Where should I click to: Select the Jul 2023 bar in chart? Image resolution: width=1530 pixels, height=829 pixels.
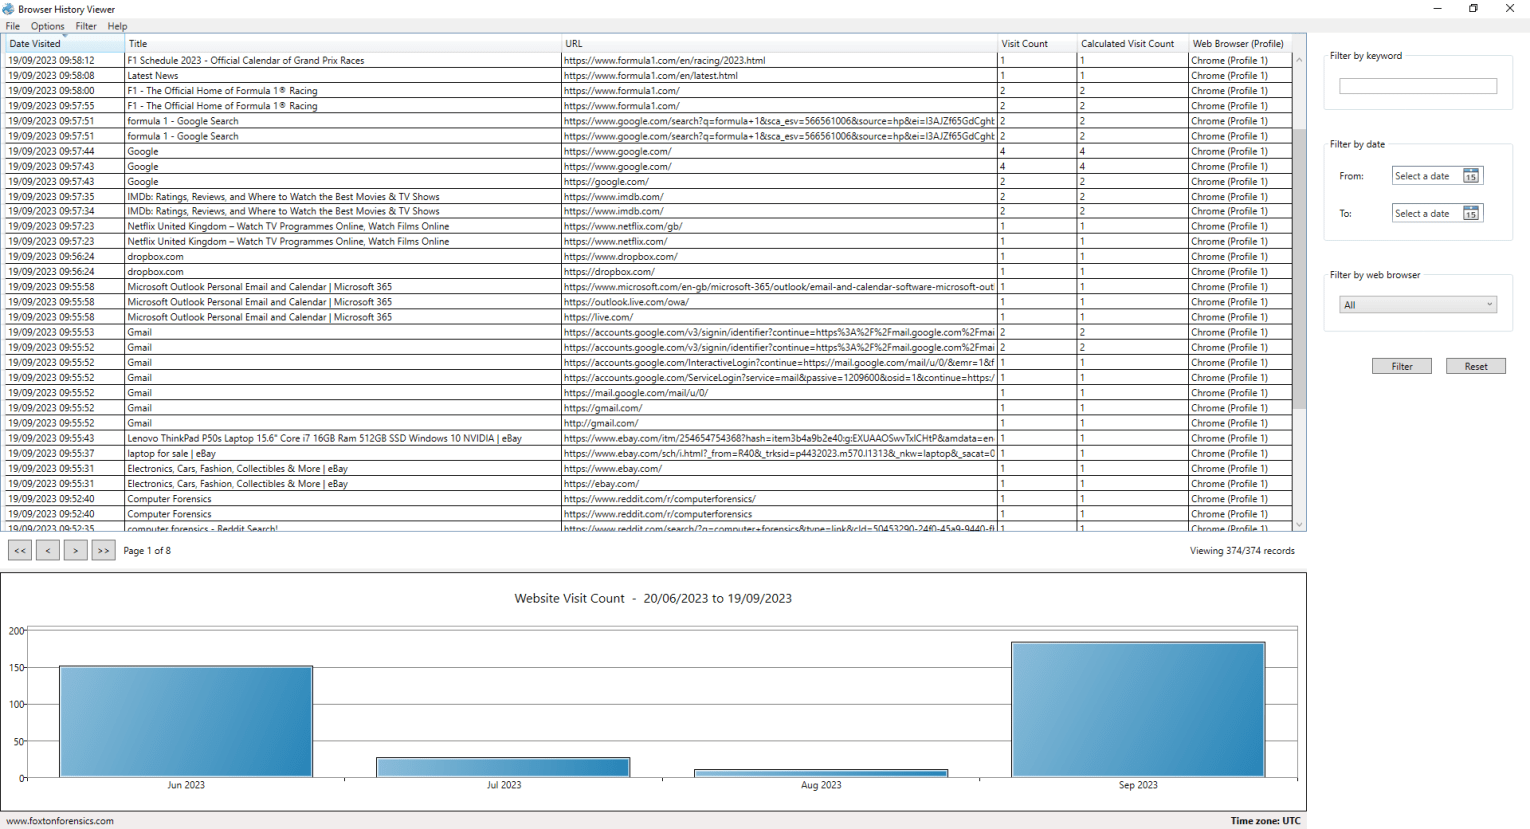pos(503,767)
